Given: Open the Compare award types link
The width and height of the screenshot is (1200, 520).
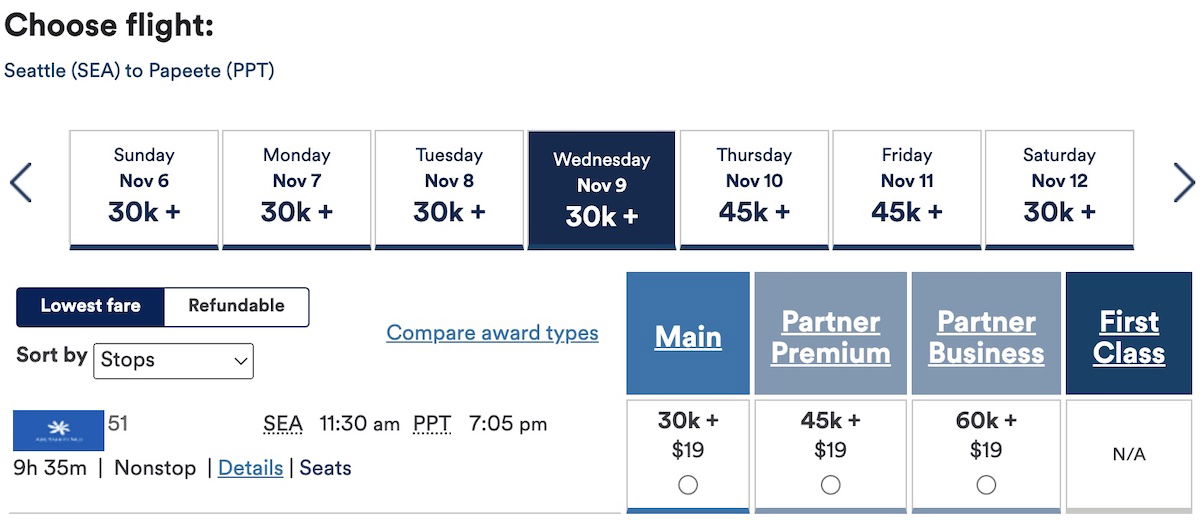Looking at the screenshot, I should 493,333.
